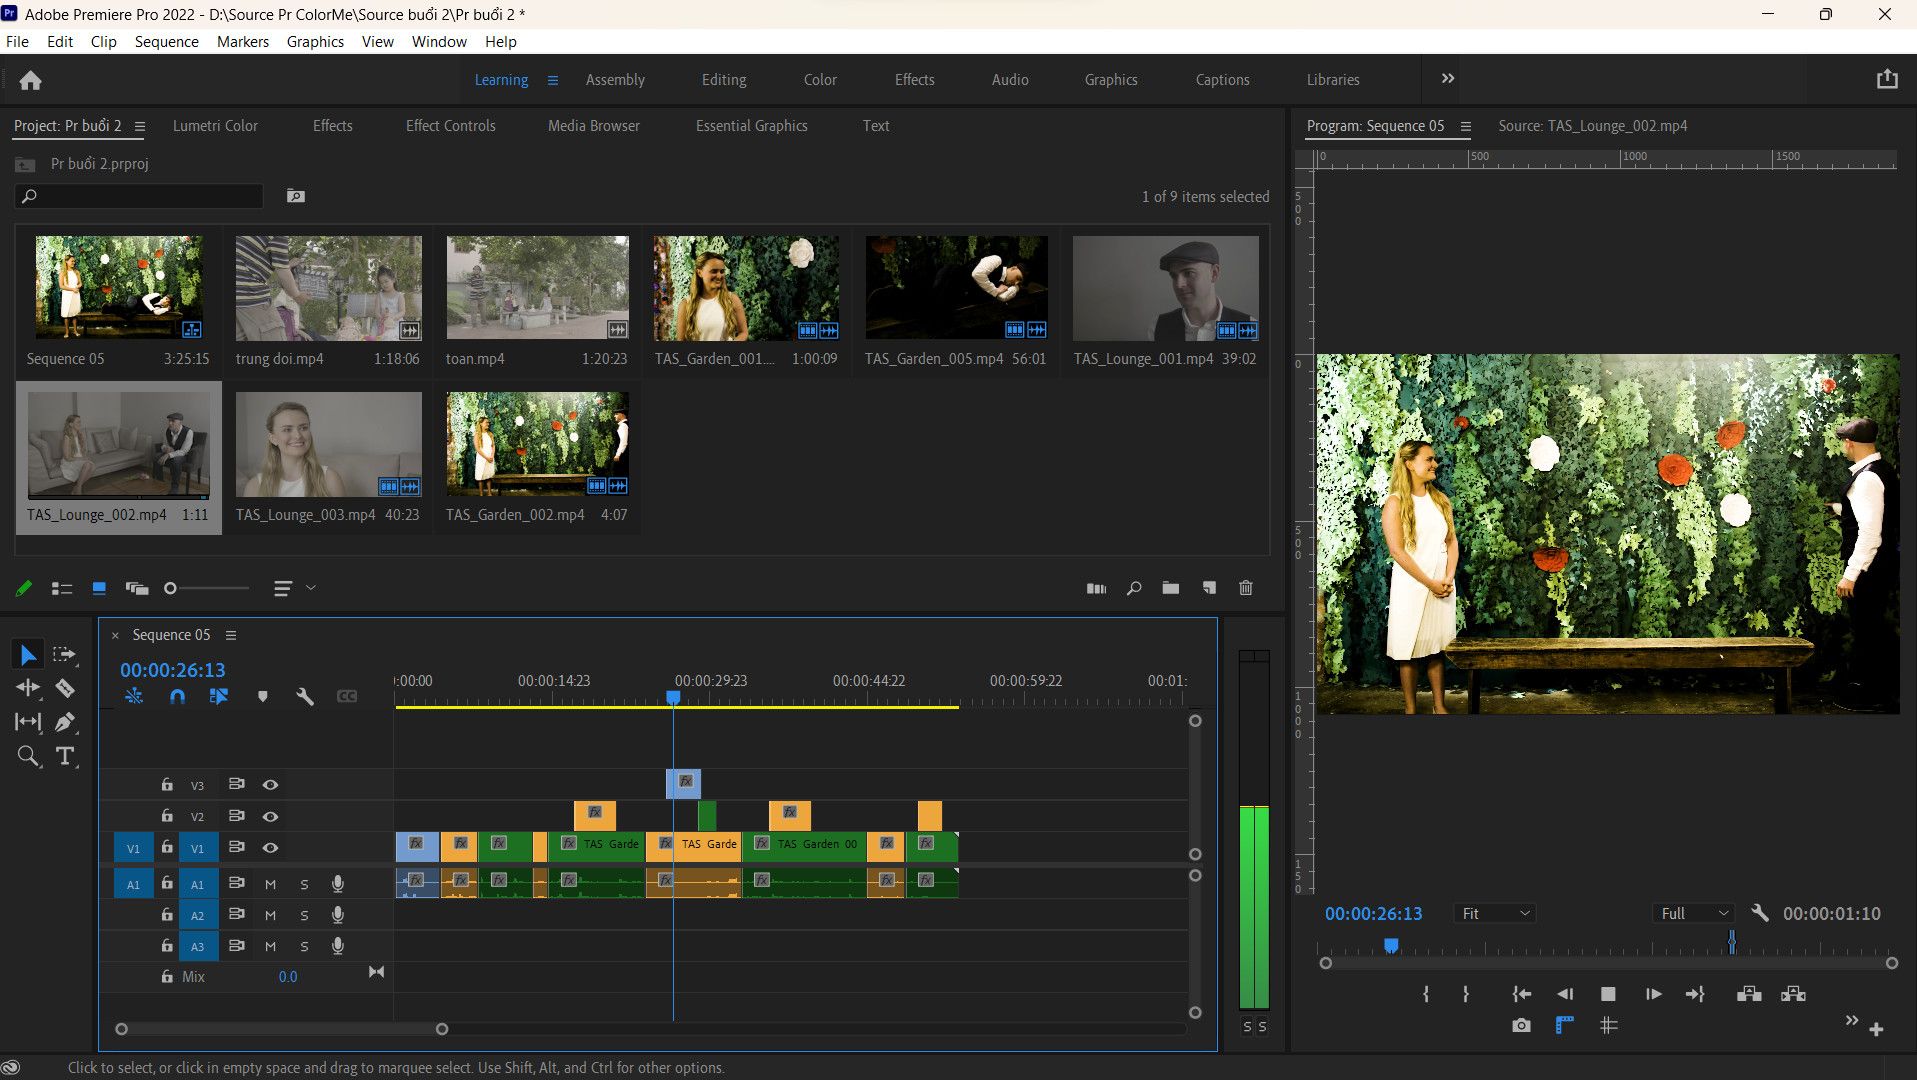Click Step Forward one frame button
This screenshot has width=1917, height=1080.
point(1653,994)
